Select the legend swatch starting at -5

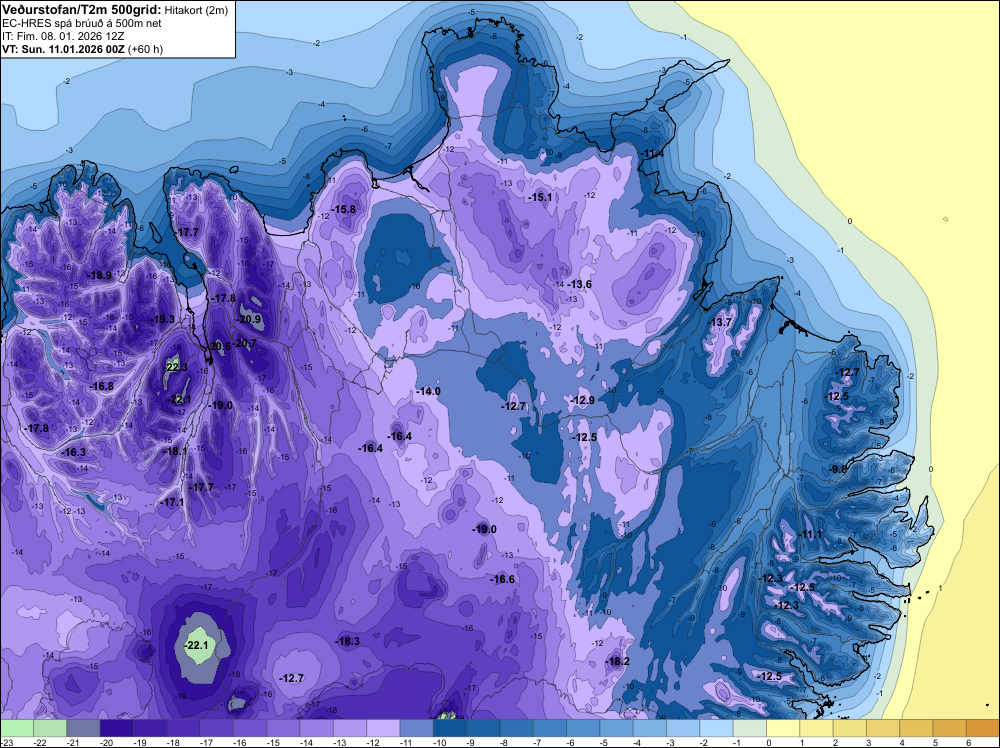pyautogui.click(x=616, y=728)
